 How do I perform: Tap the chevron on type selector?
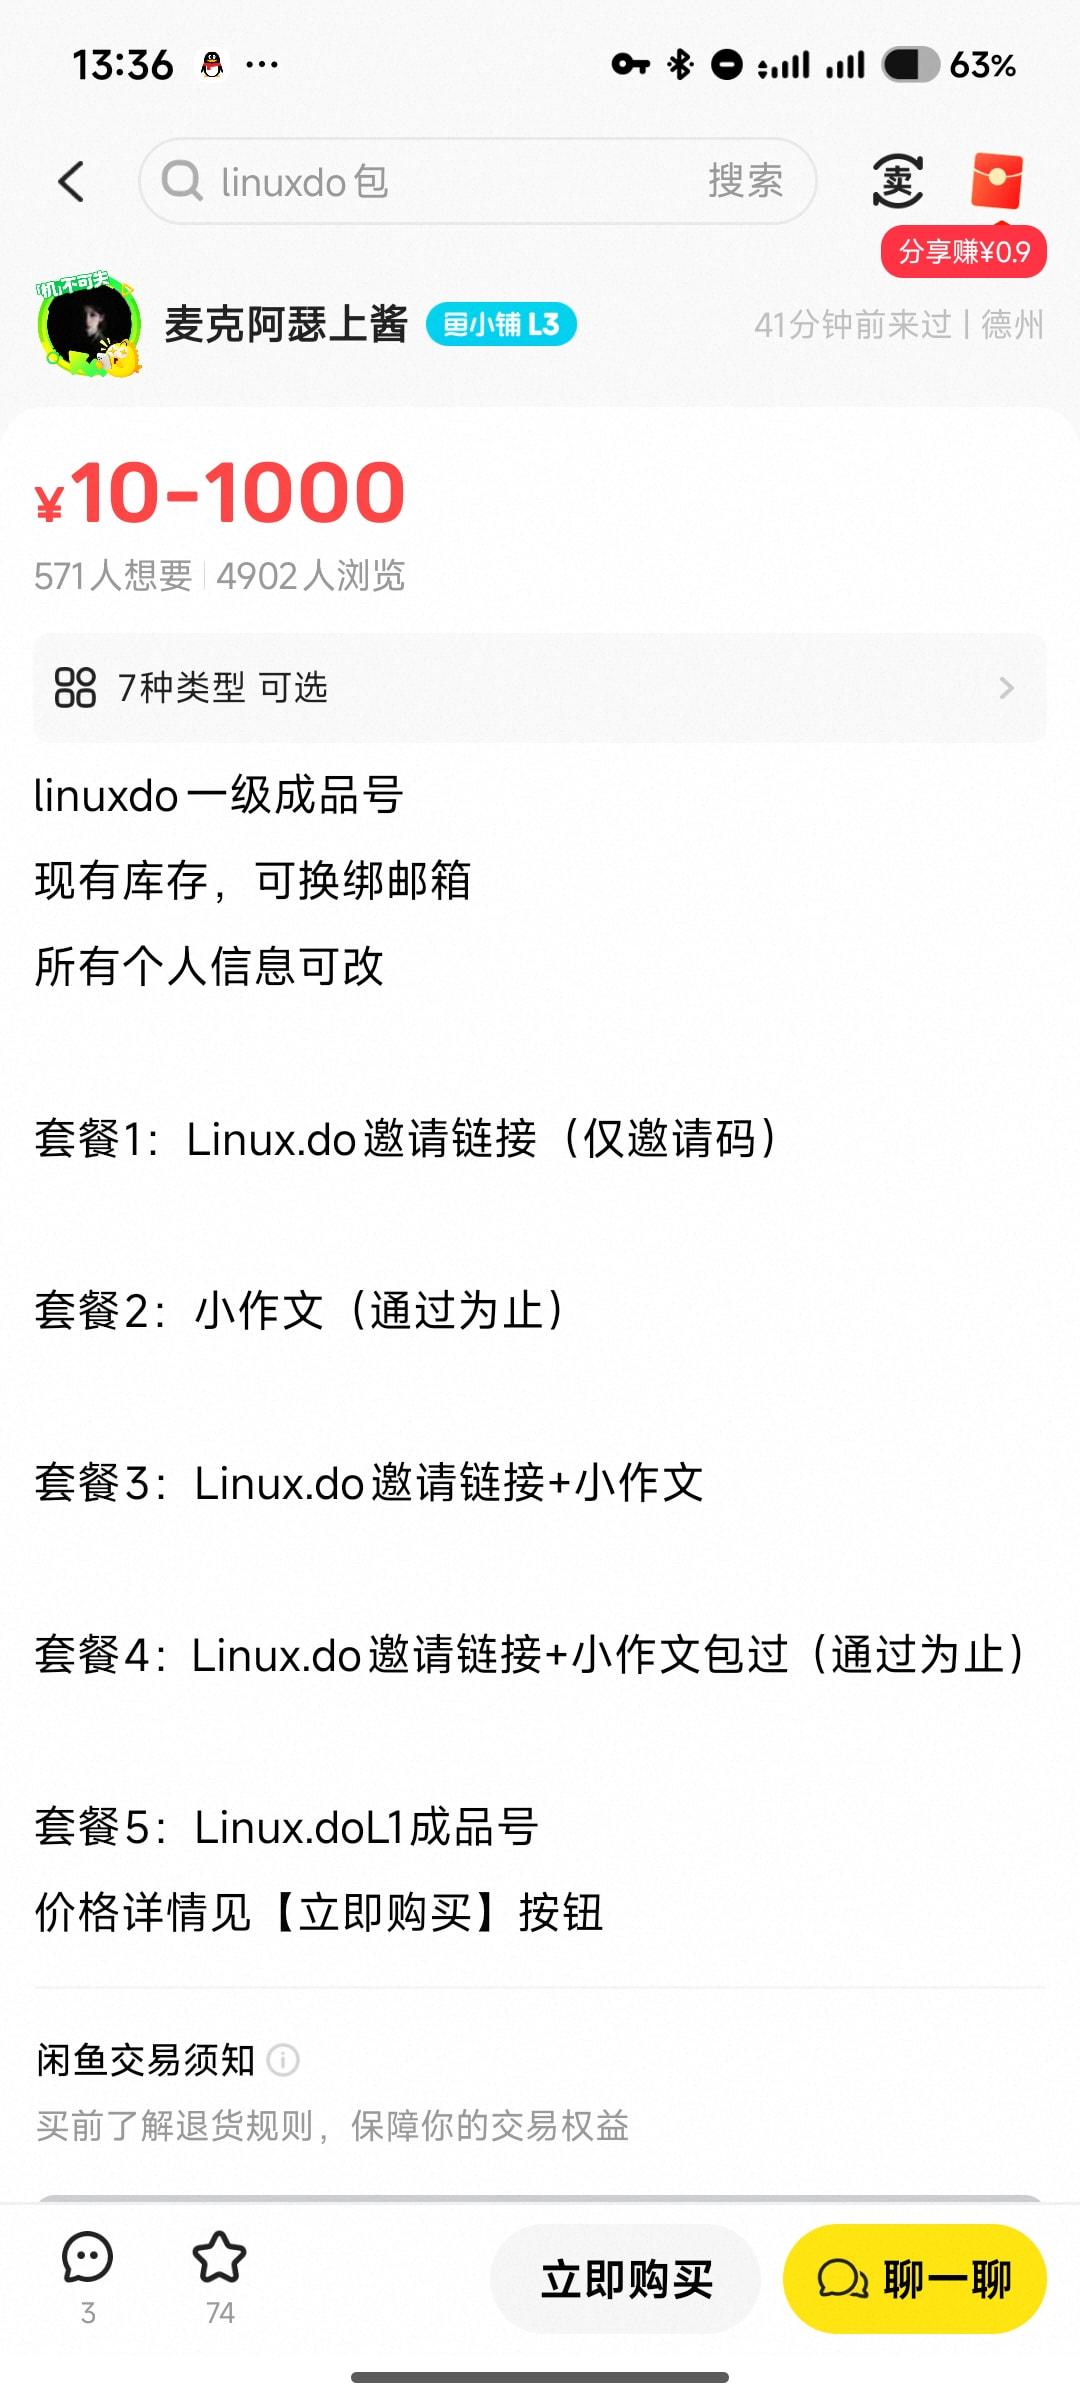[x=1006, y=688]
